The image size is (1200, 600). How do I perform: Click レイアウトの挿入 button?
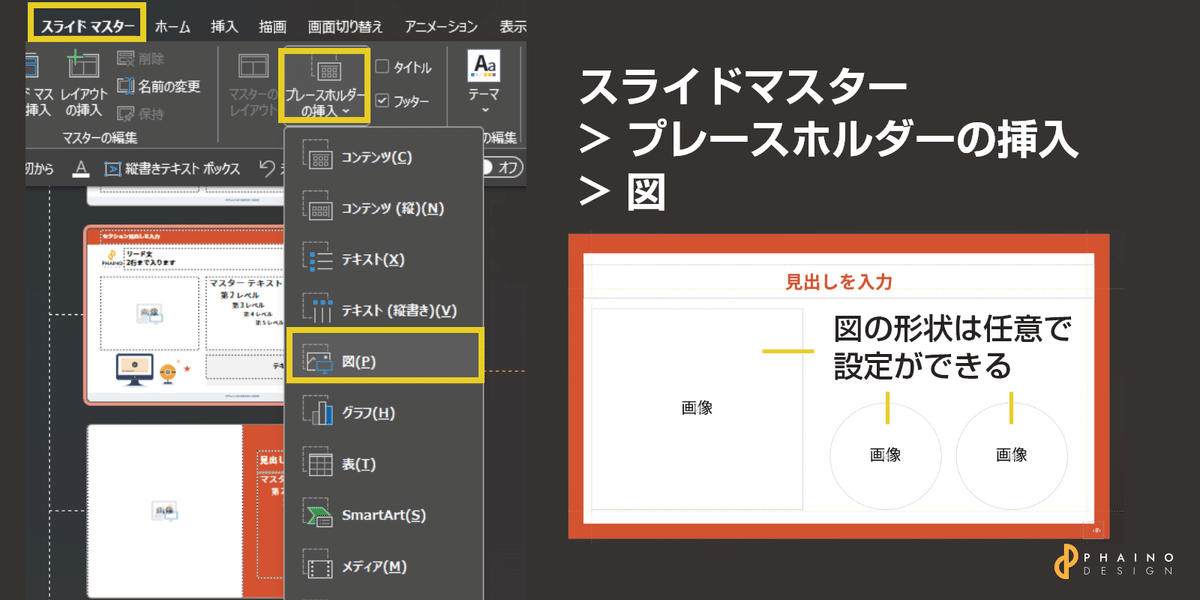[82, 85]
